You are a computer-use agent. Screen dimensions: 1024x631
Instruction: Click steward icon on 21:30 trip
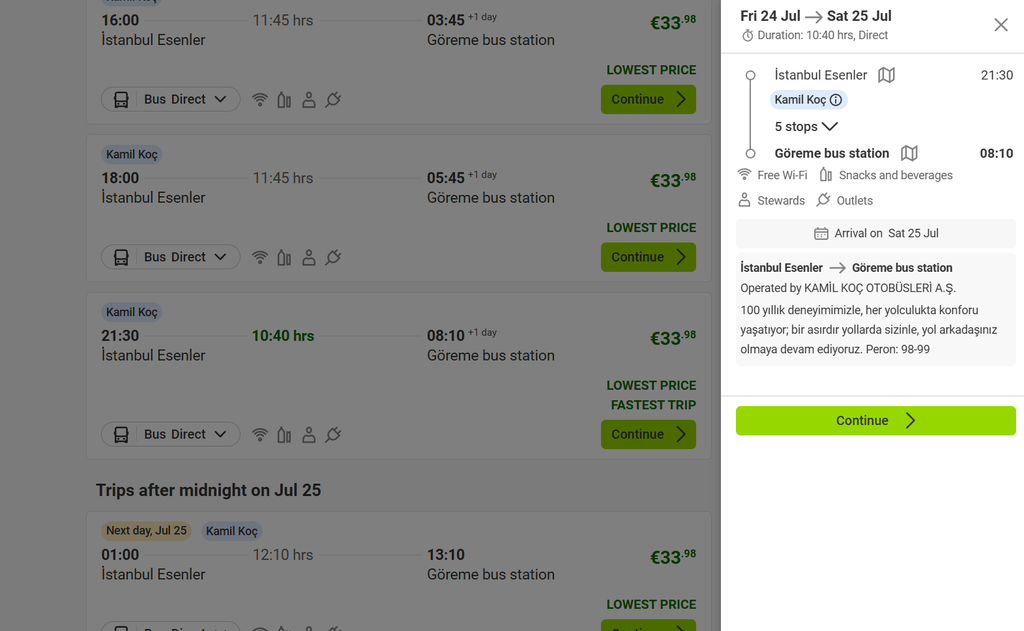tap(309, 434)
